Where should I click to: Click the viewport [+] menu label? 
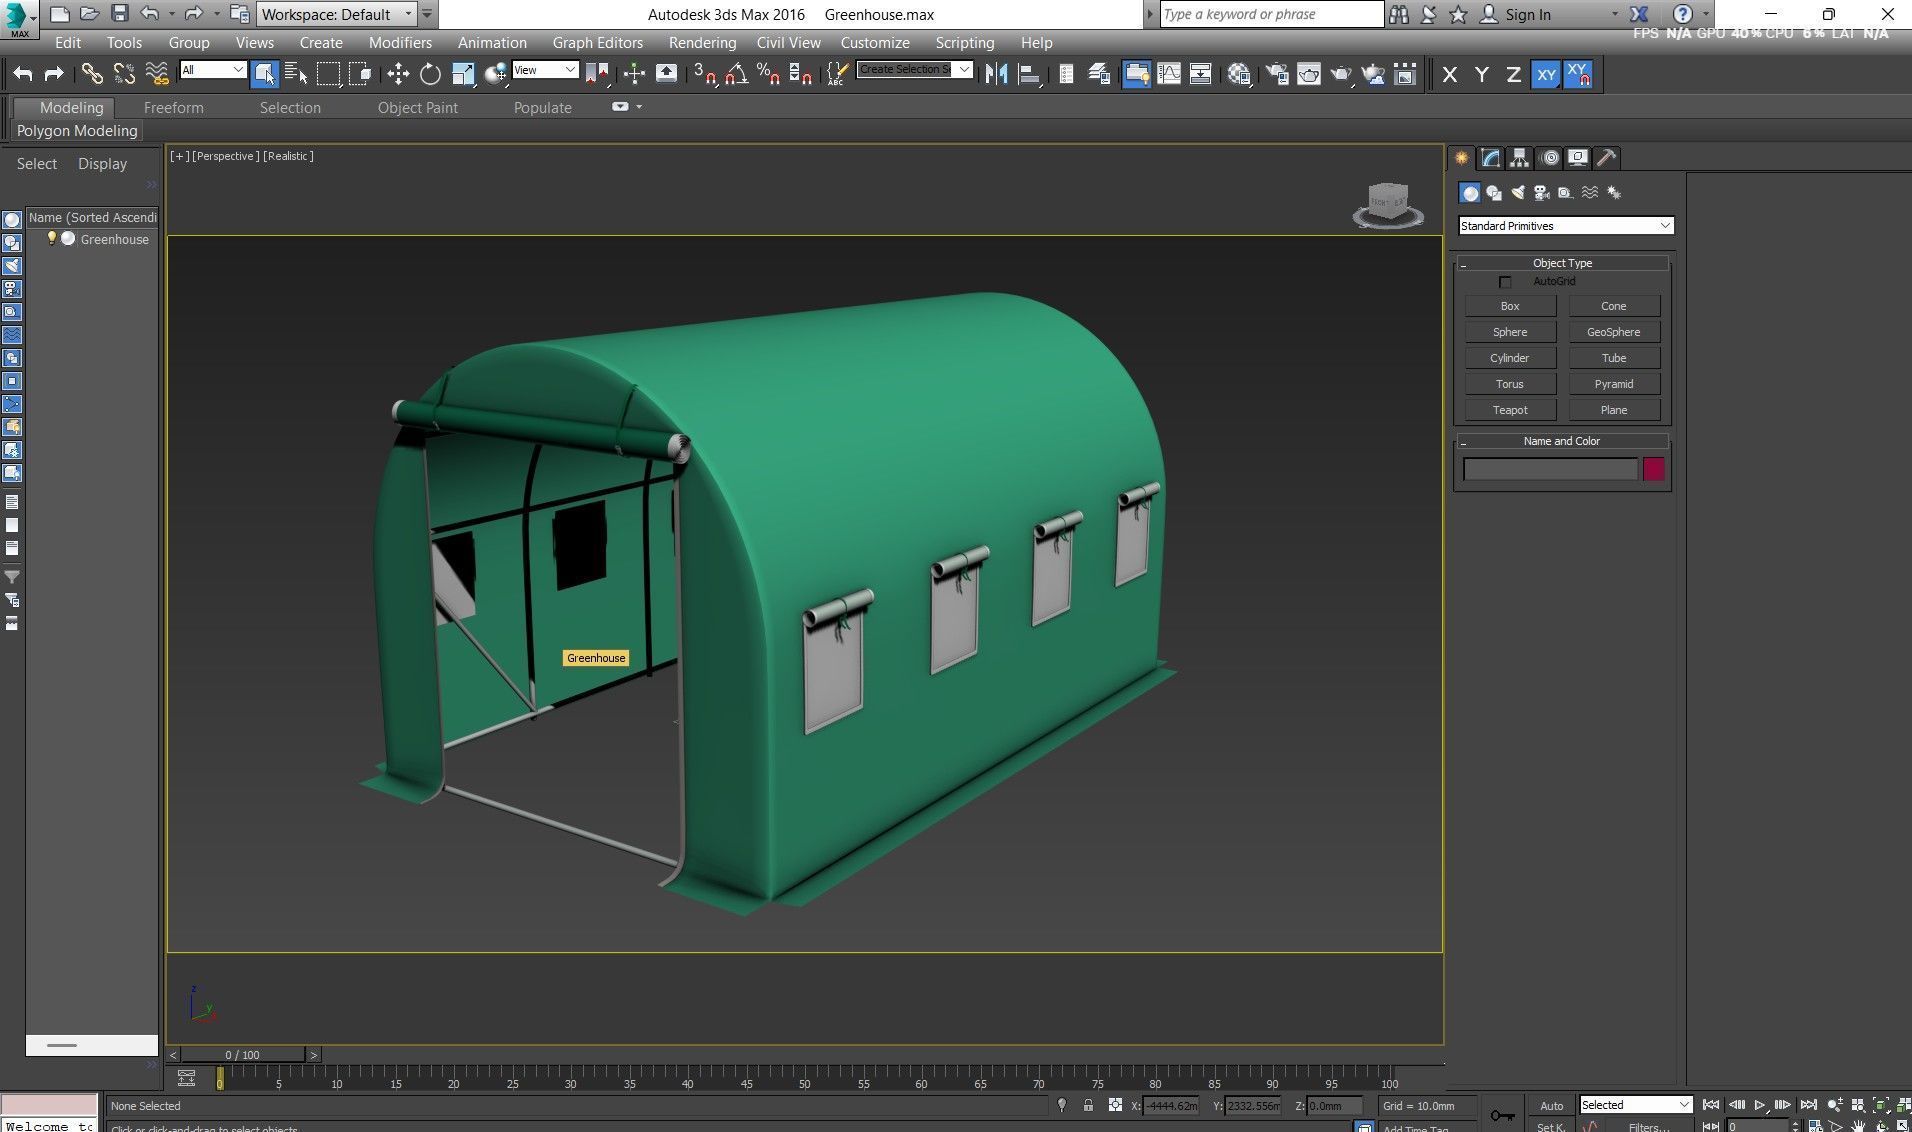pyautogui.click(x=179, y=156)
